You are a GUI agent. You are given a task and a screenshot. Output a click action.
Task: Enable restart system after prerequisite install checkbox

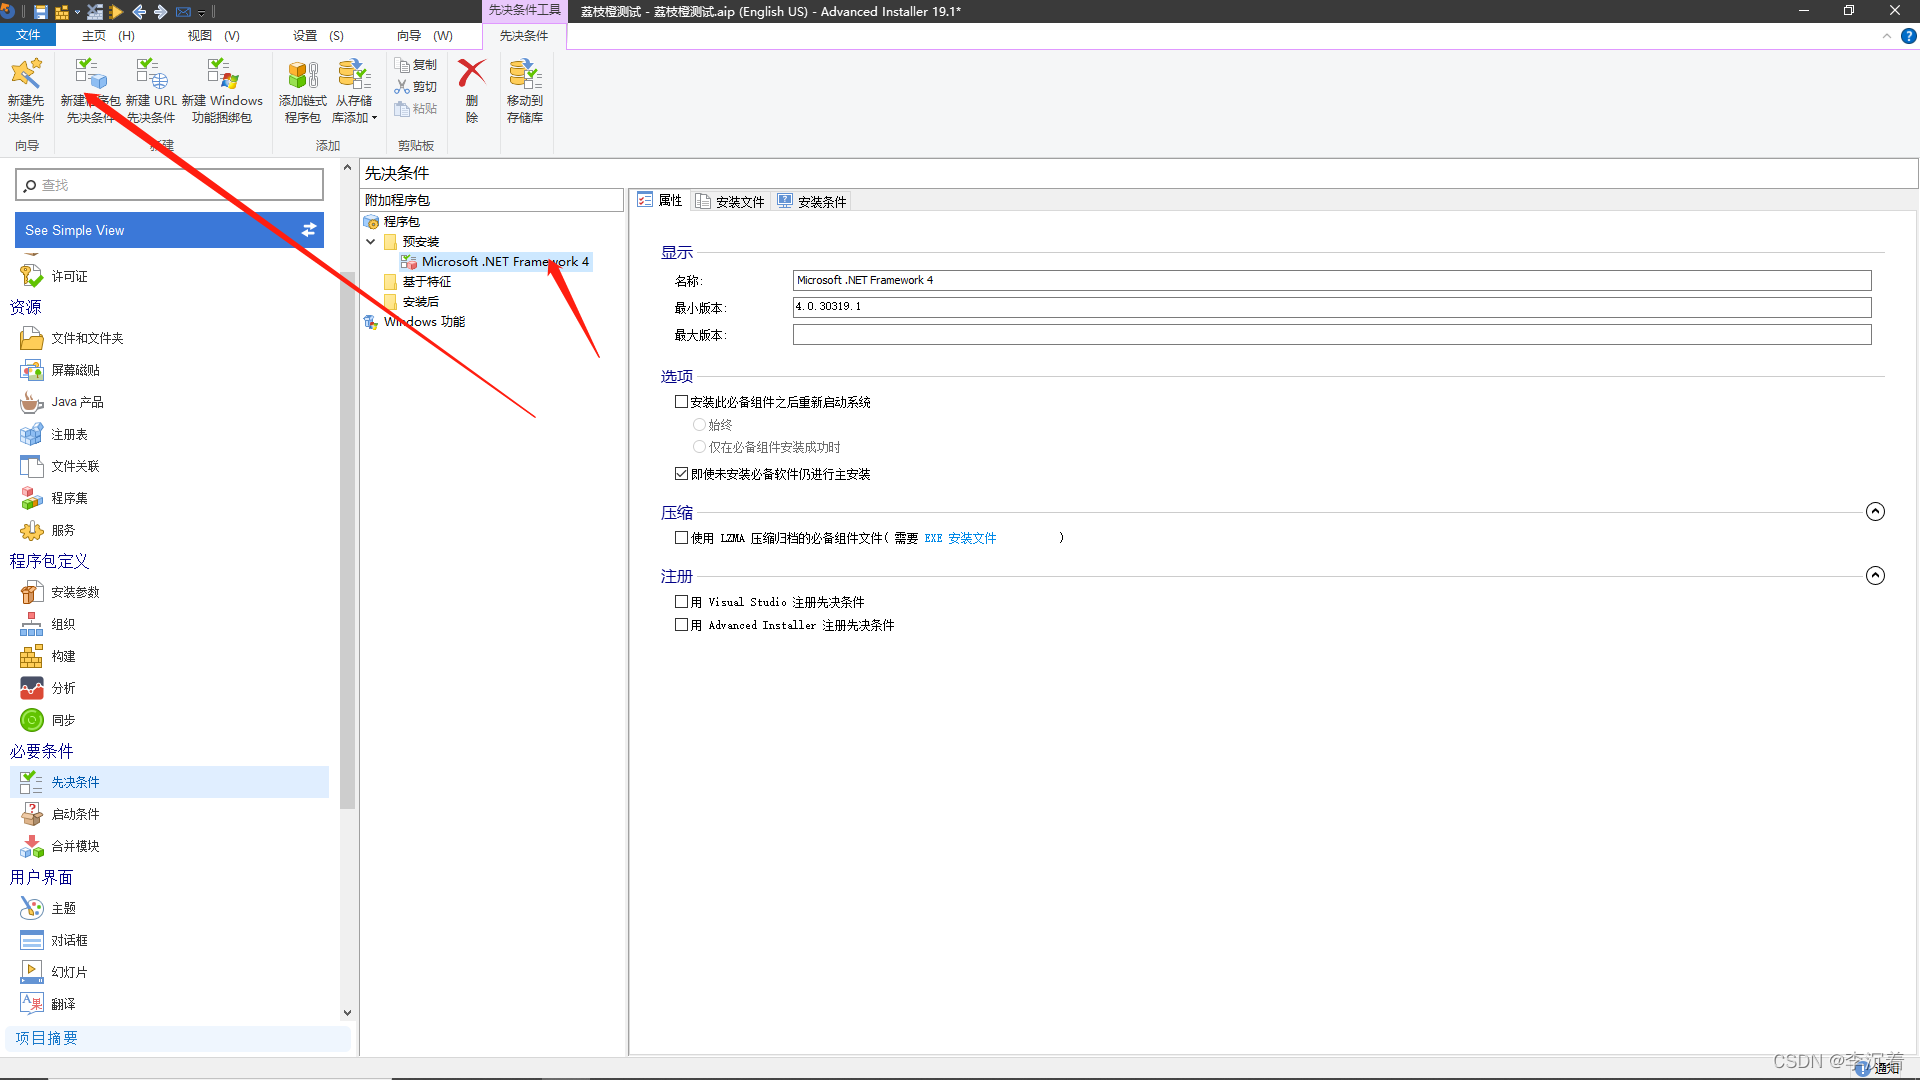681,402
